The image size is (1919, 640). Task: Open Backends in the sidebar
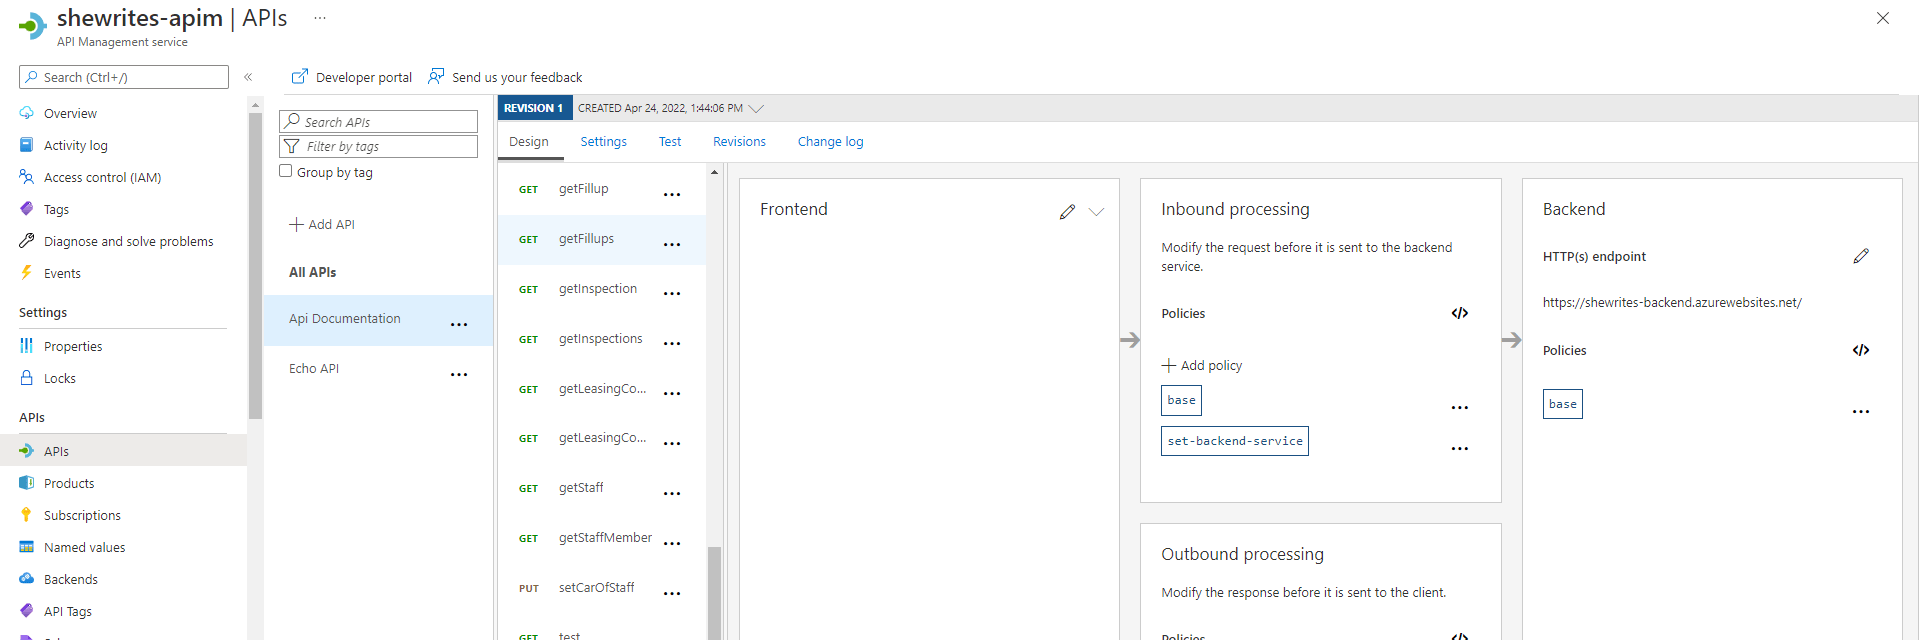tap(70, 579)
